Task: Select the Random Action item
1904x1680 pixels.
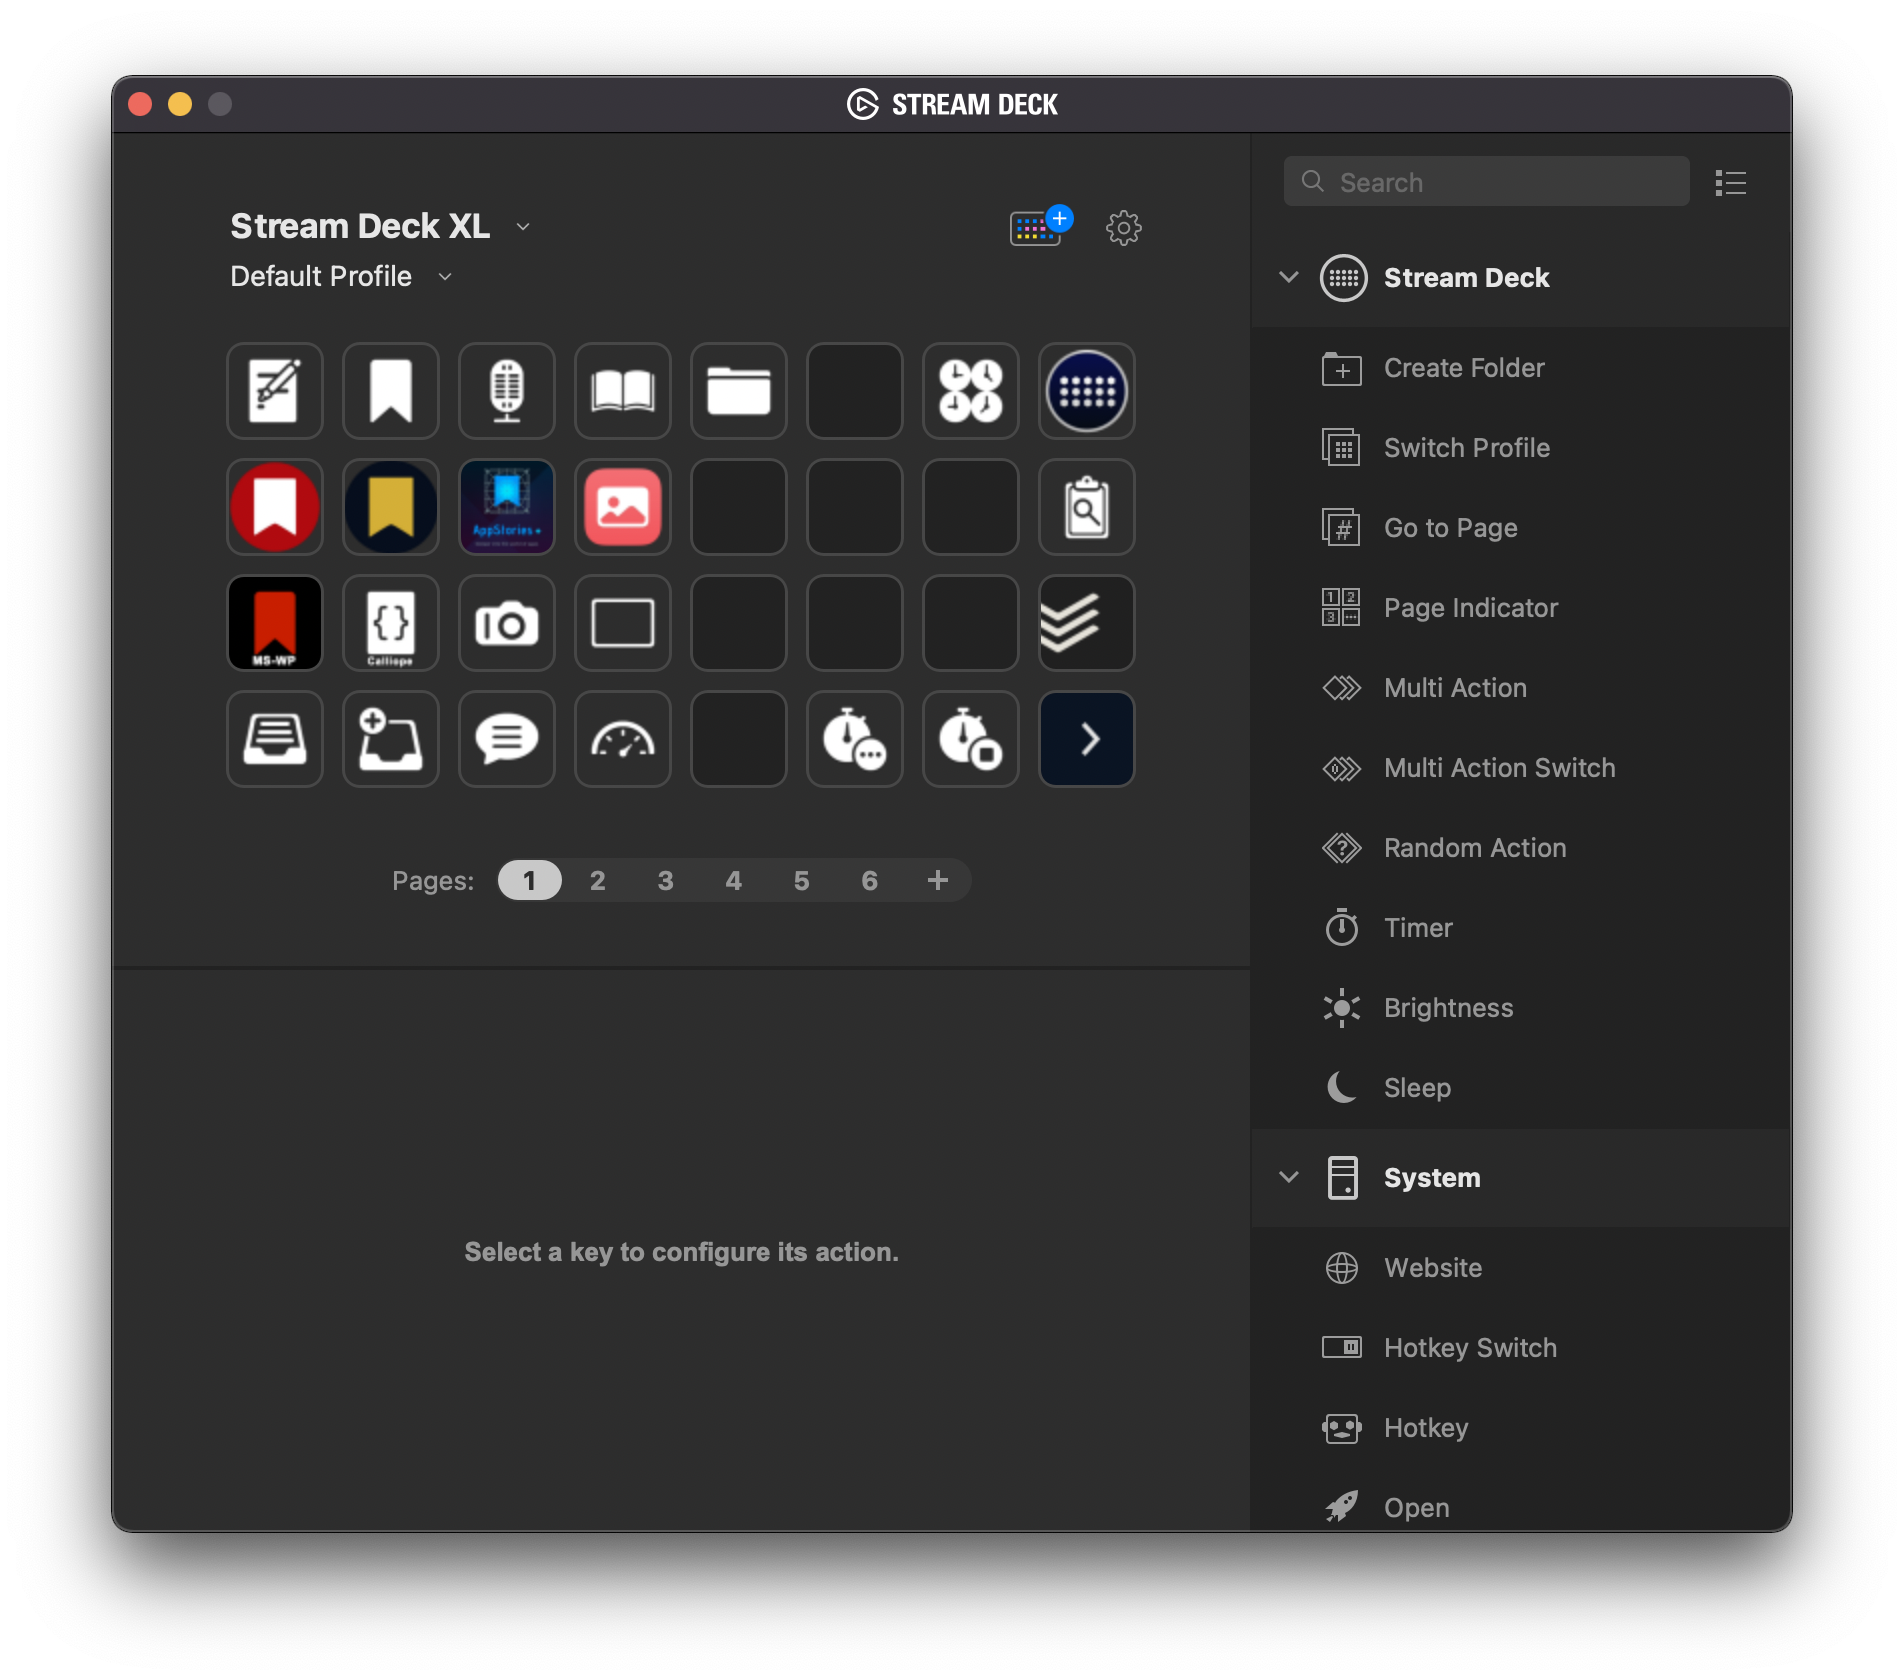Action: 1521,848
